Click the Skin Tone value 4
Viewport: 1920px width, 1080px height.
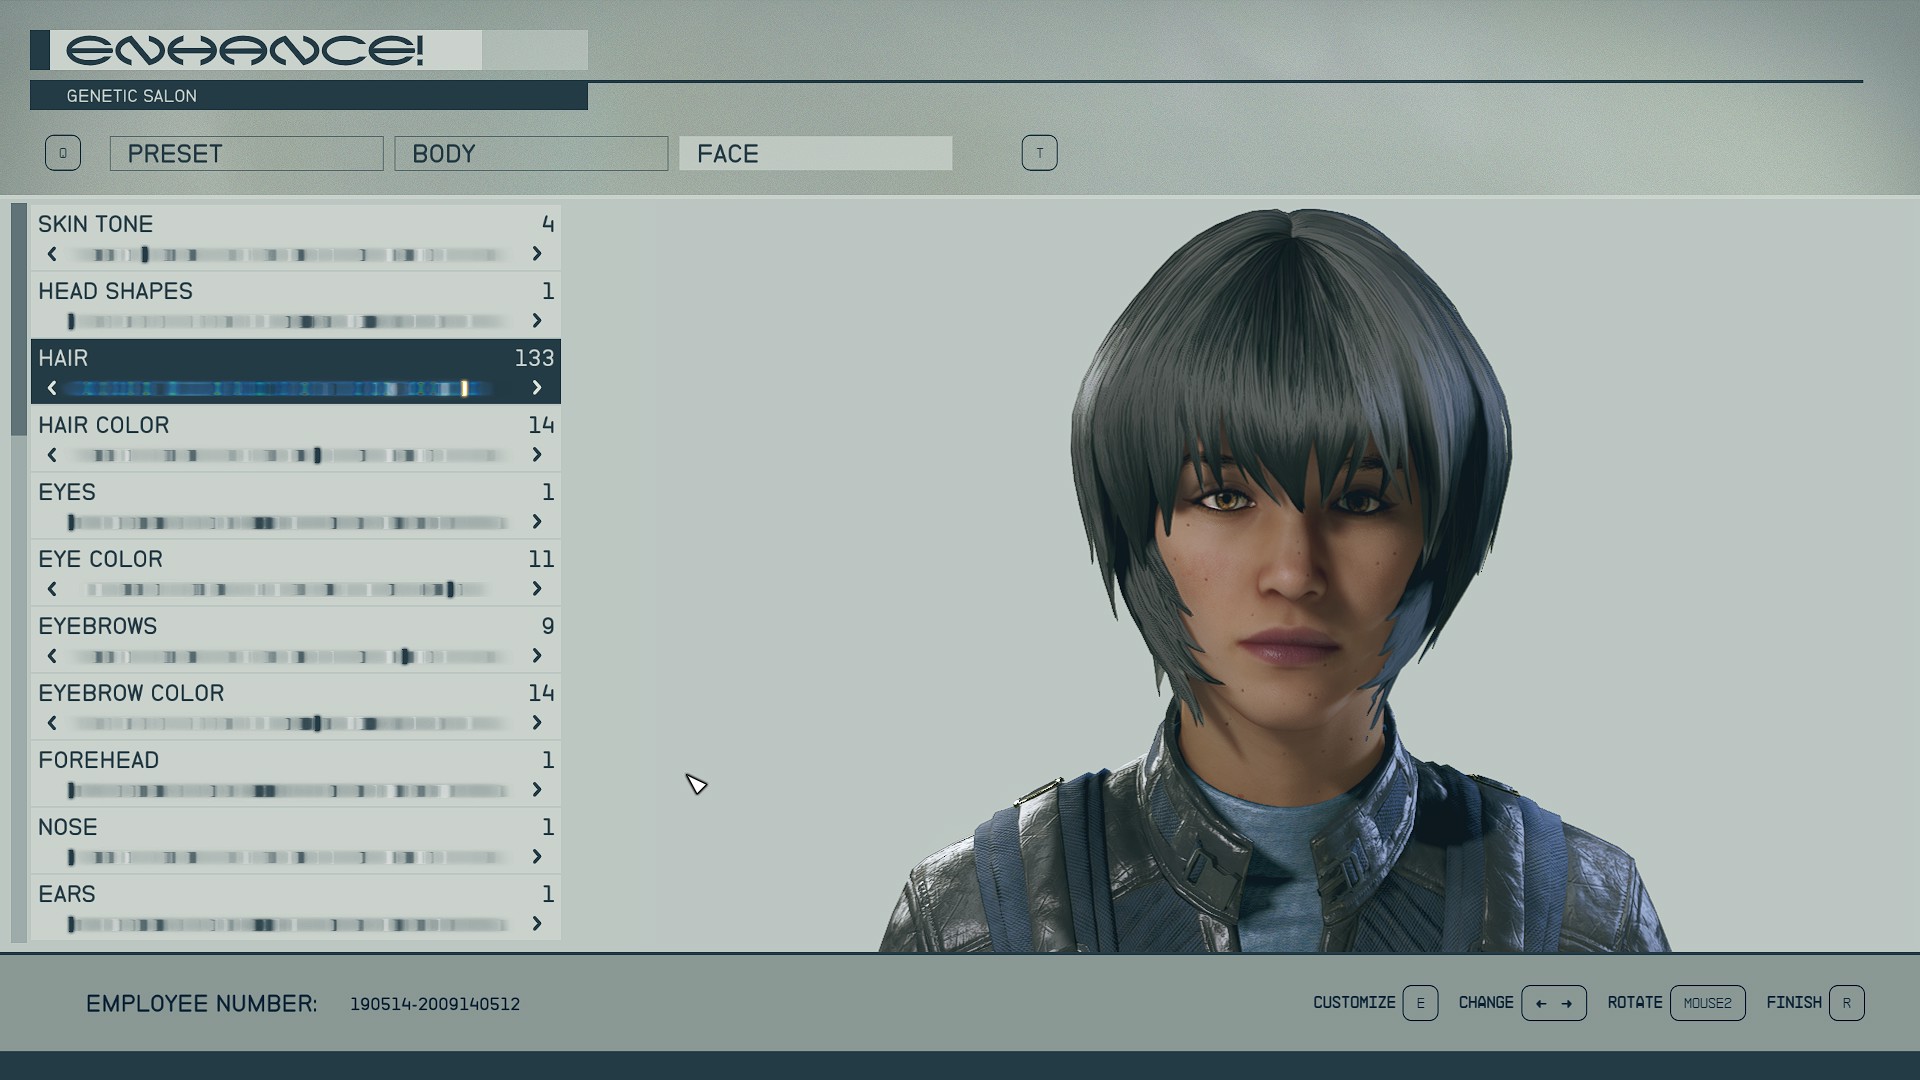[548, 224]
